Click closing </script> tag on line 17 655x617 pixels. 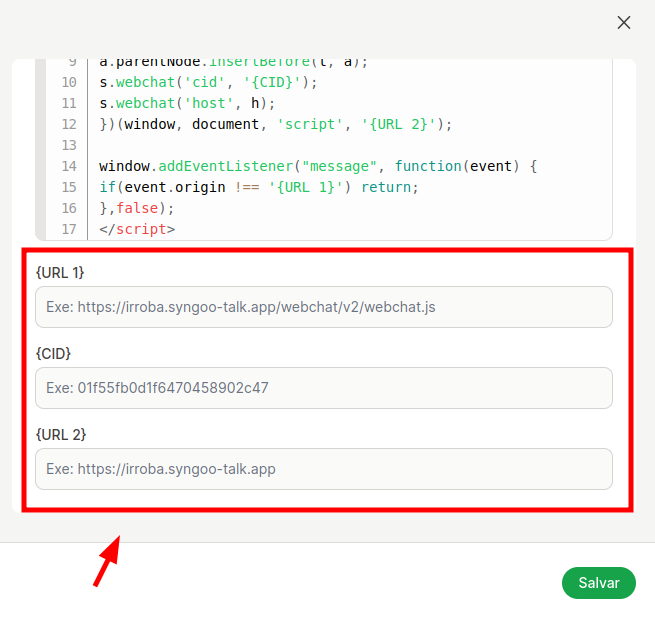click(x=137, y=229)
